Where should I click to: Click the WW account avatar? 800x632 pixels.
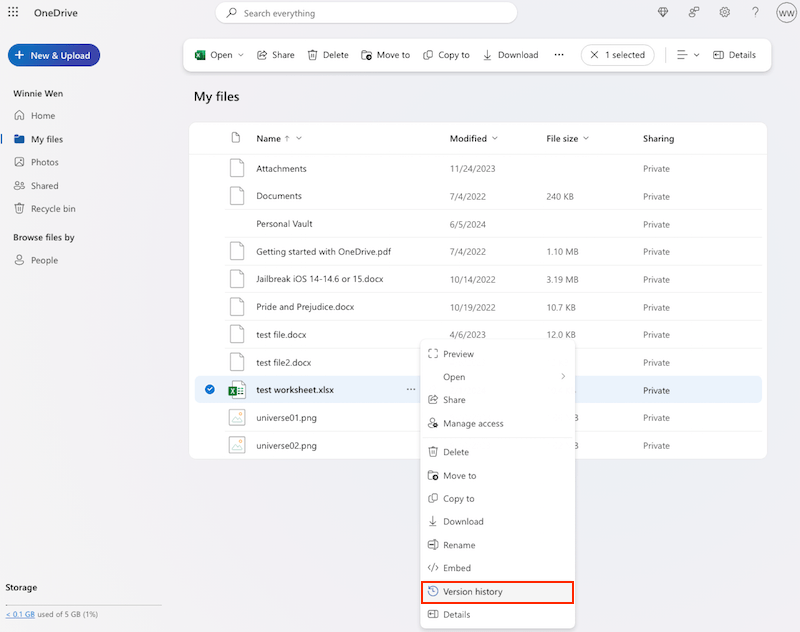[786, 12]
